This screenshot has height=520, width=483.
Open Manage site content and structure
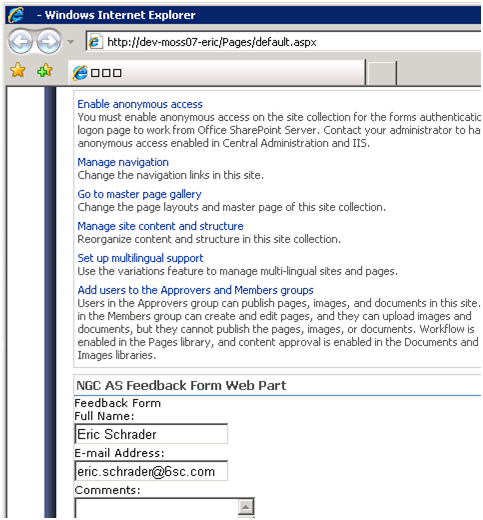(x=160, y=226)
